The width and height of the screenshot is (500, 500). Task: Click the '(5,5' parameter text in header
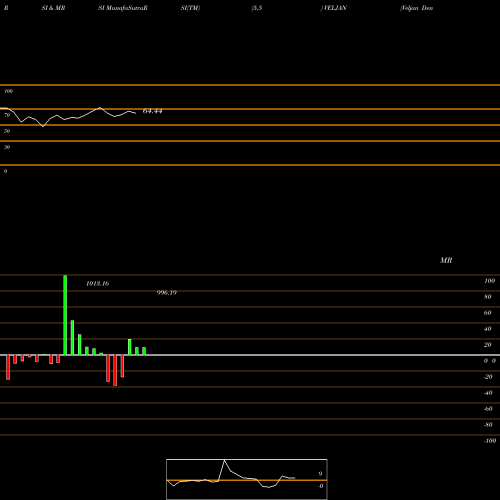257,8
